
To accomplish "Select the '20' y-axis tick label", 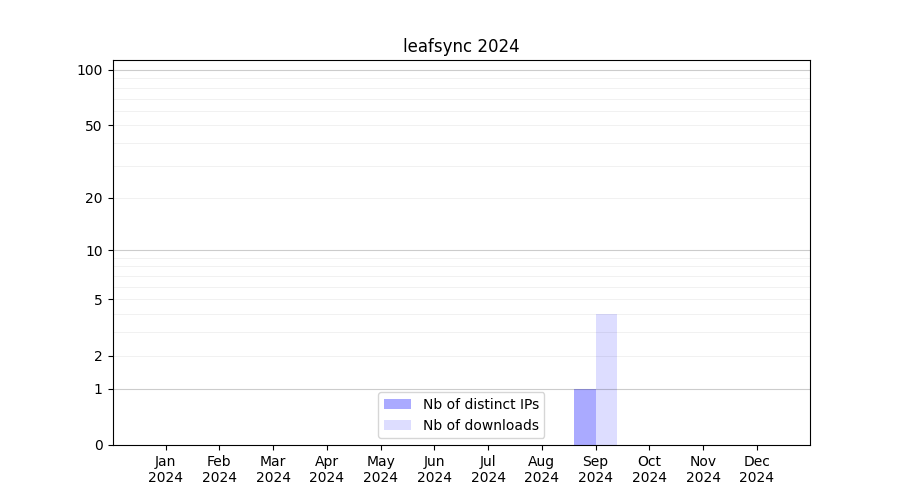I will tap(94, 198).
